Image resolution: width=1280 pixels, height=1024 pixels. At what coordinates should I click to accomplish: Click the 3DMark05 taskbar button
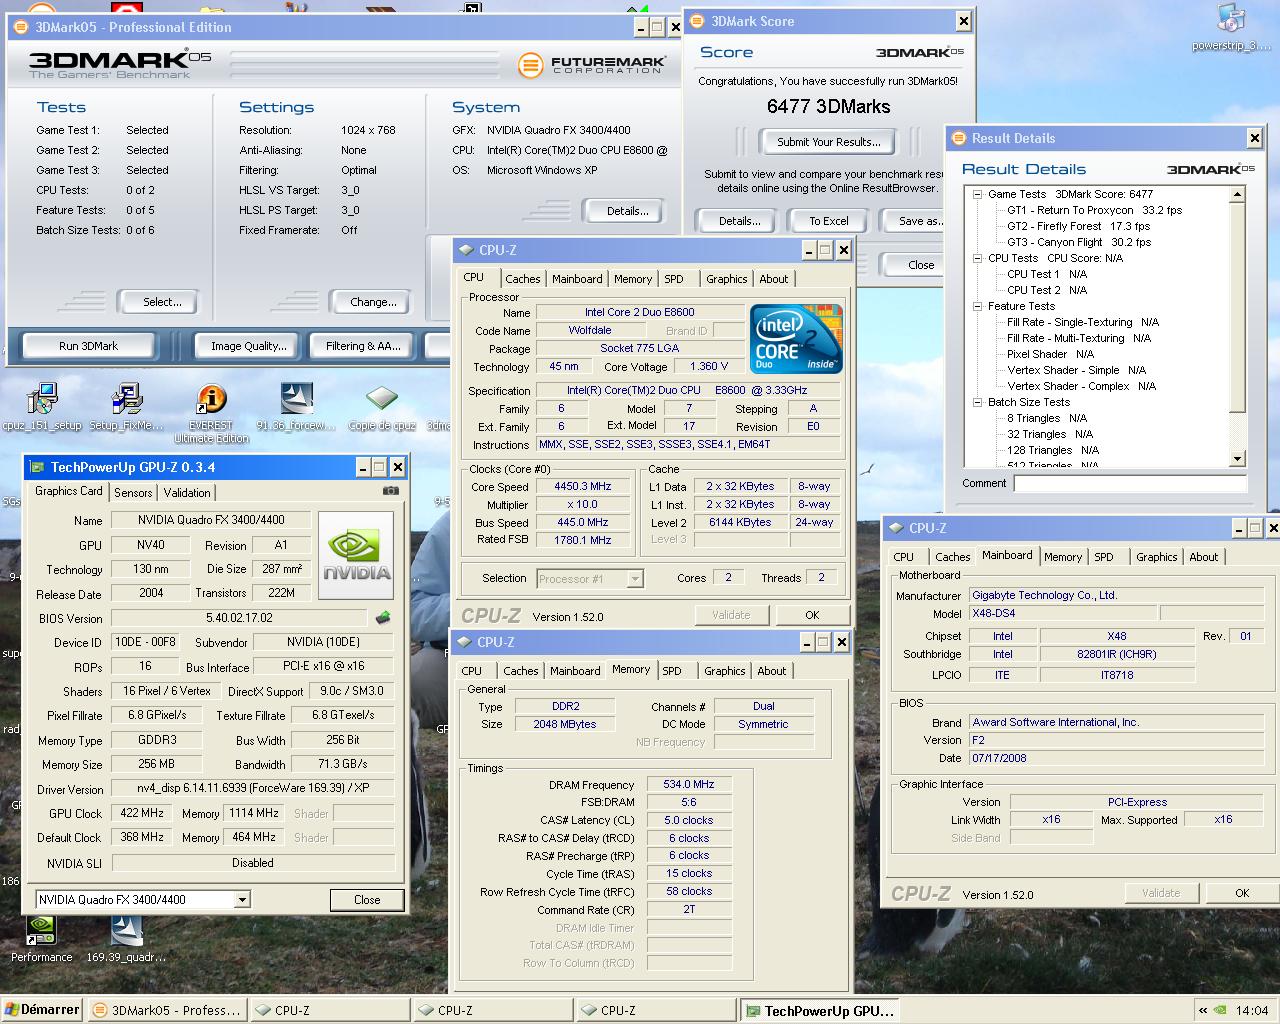click(x=166, y=1010)
